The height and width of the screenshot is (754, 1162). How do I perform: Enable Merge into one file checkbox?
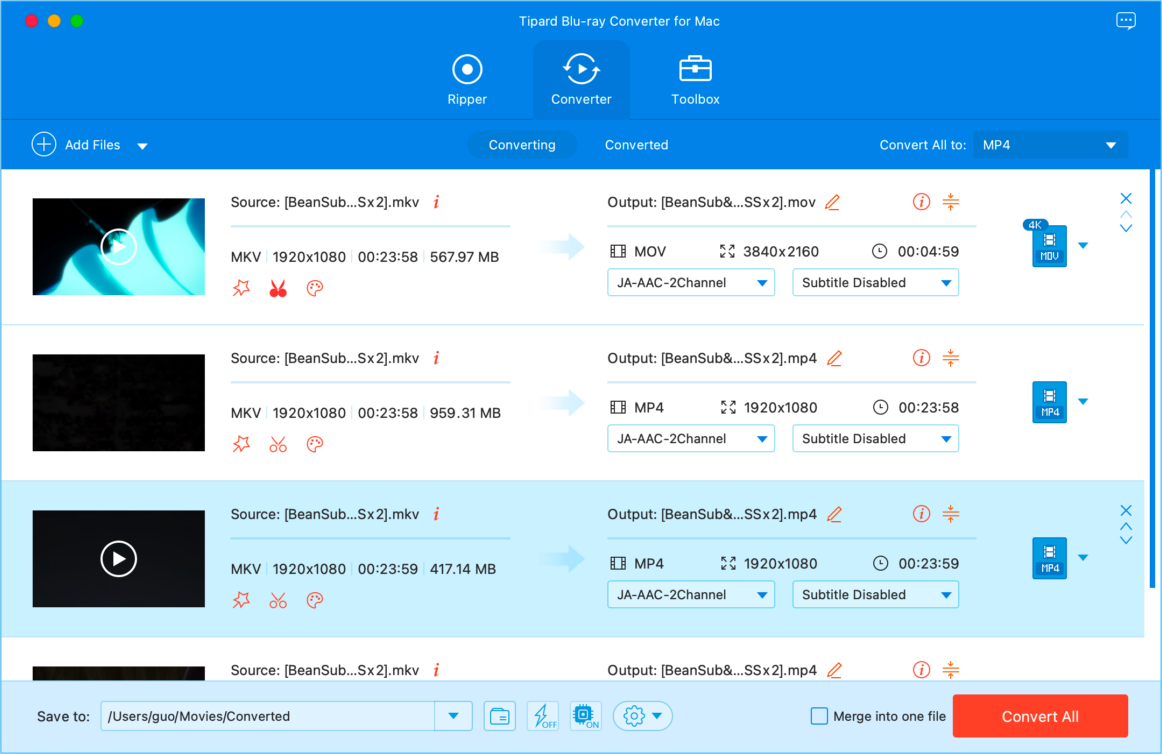tap(819, 716)
